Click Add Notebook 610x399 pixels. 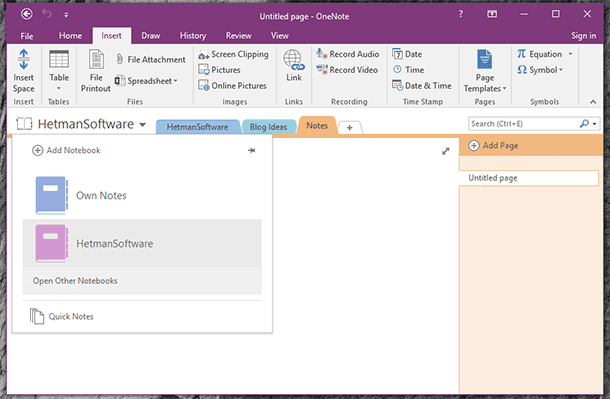[x=66, y=150]
